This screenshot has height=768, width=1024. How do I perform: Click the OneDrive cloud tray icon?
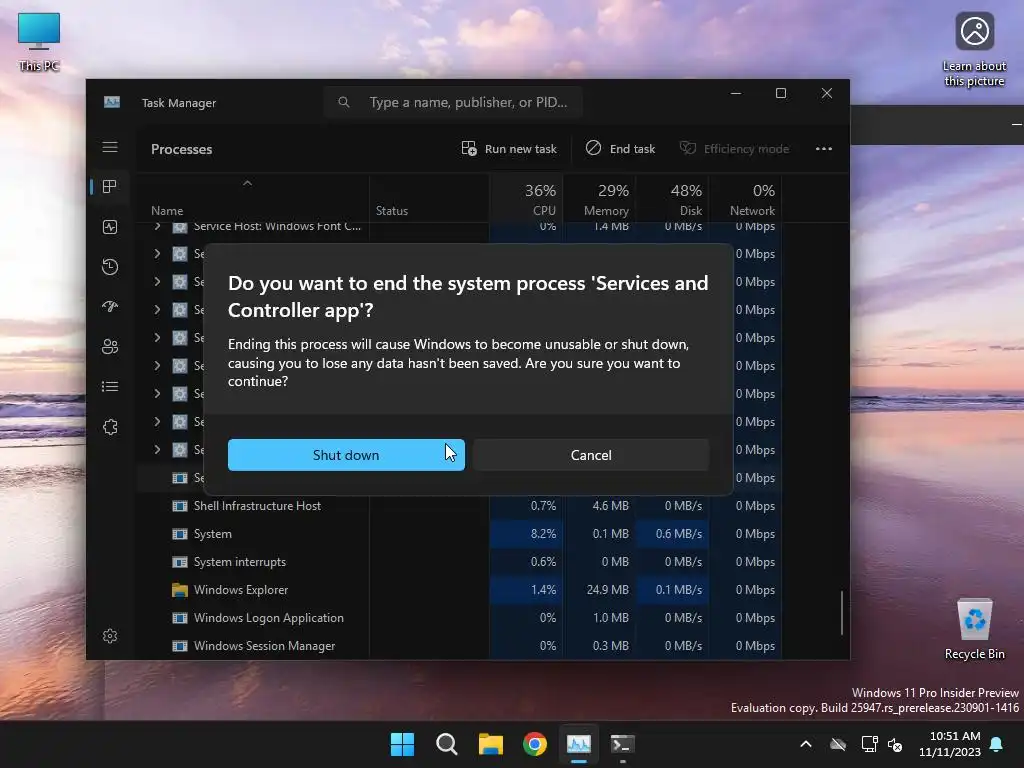click(x=838, y=744)
